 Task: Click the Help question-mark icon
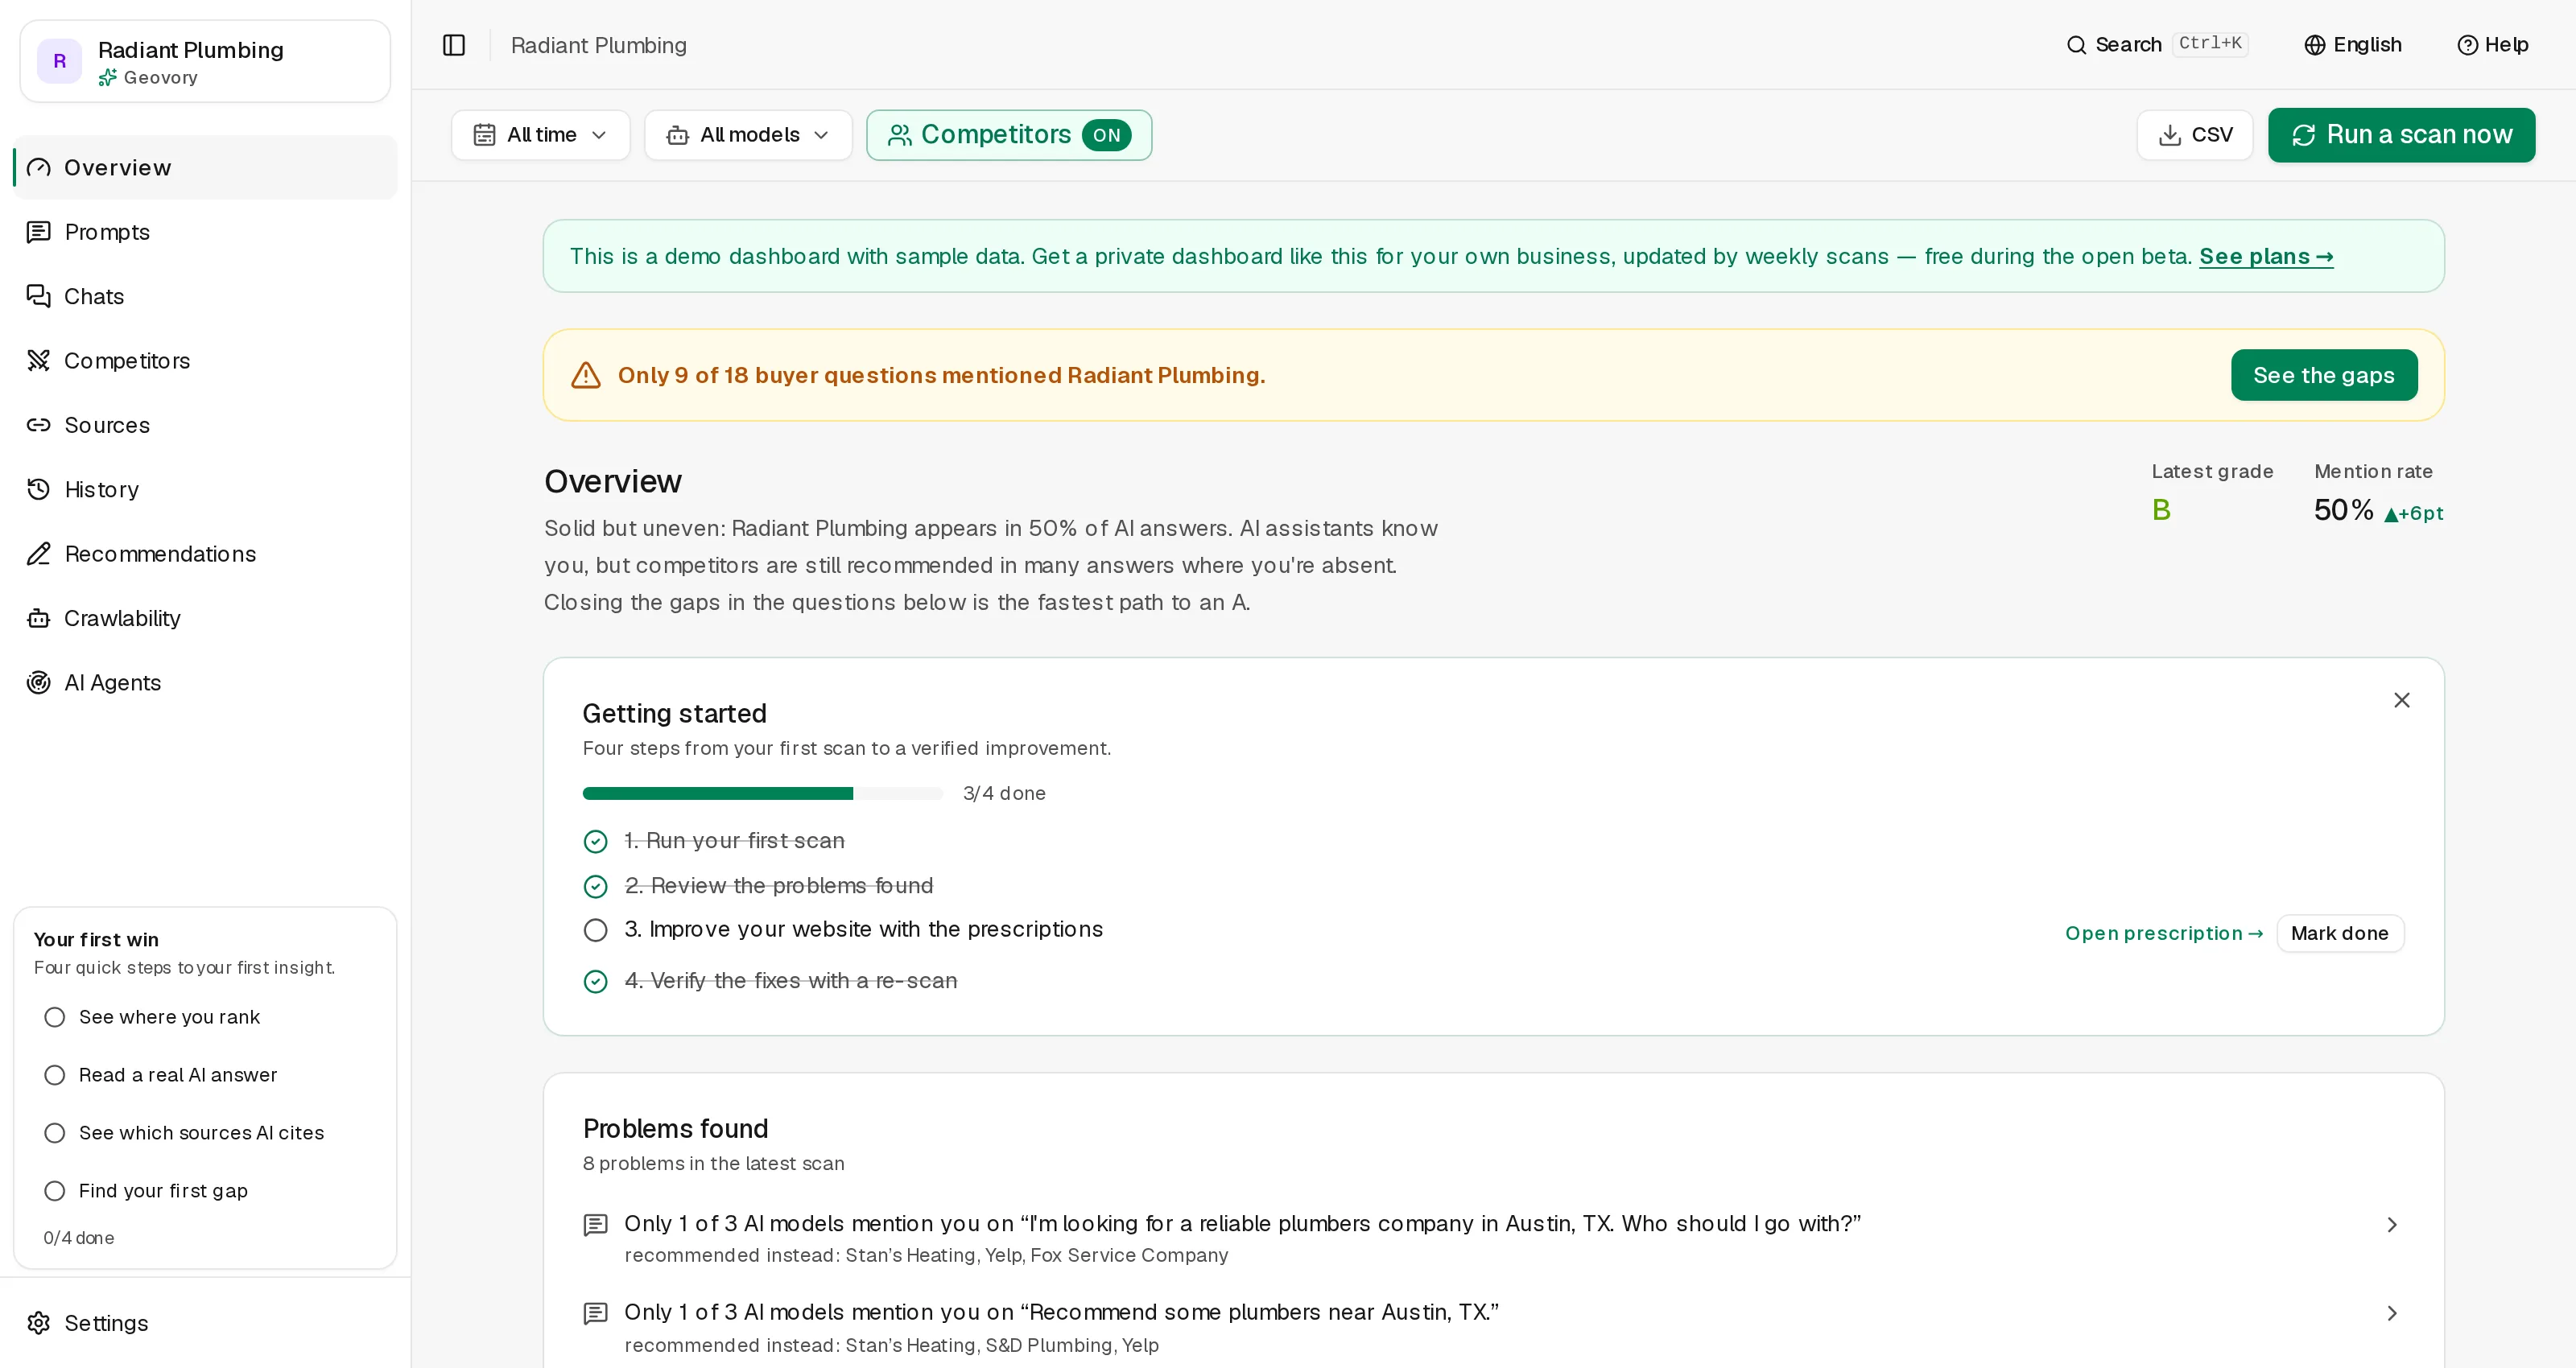(2468, 45)
